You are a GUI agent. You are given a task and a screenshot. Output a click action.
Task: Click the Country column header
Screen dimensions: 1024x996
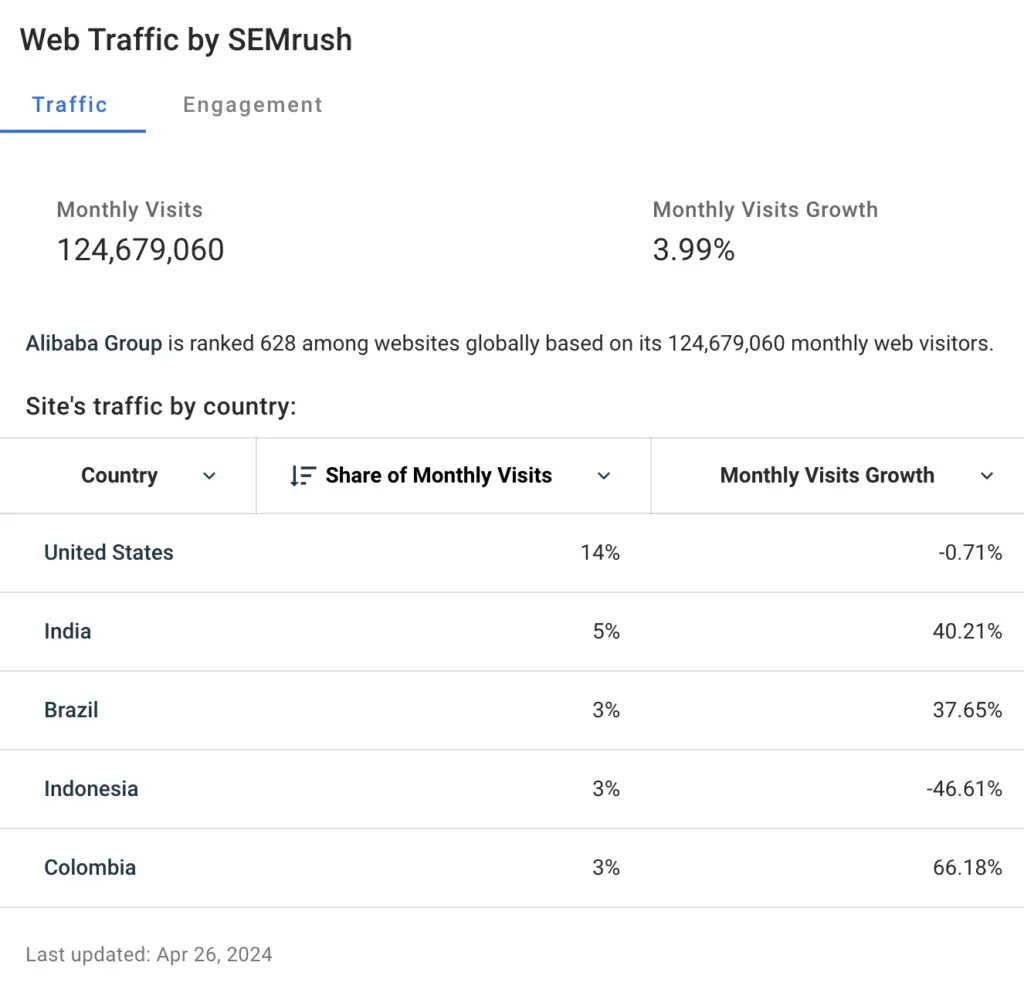coord(119,476)
